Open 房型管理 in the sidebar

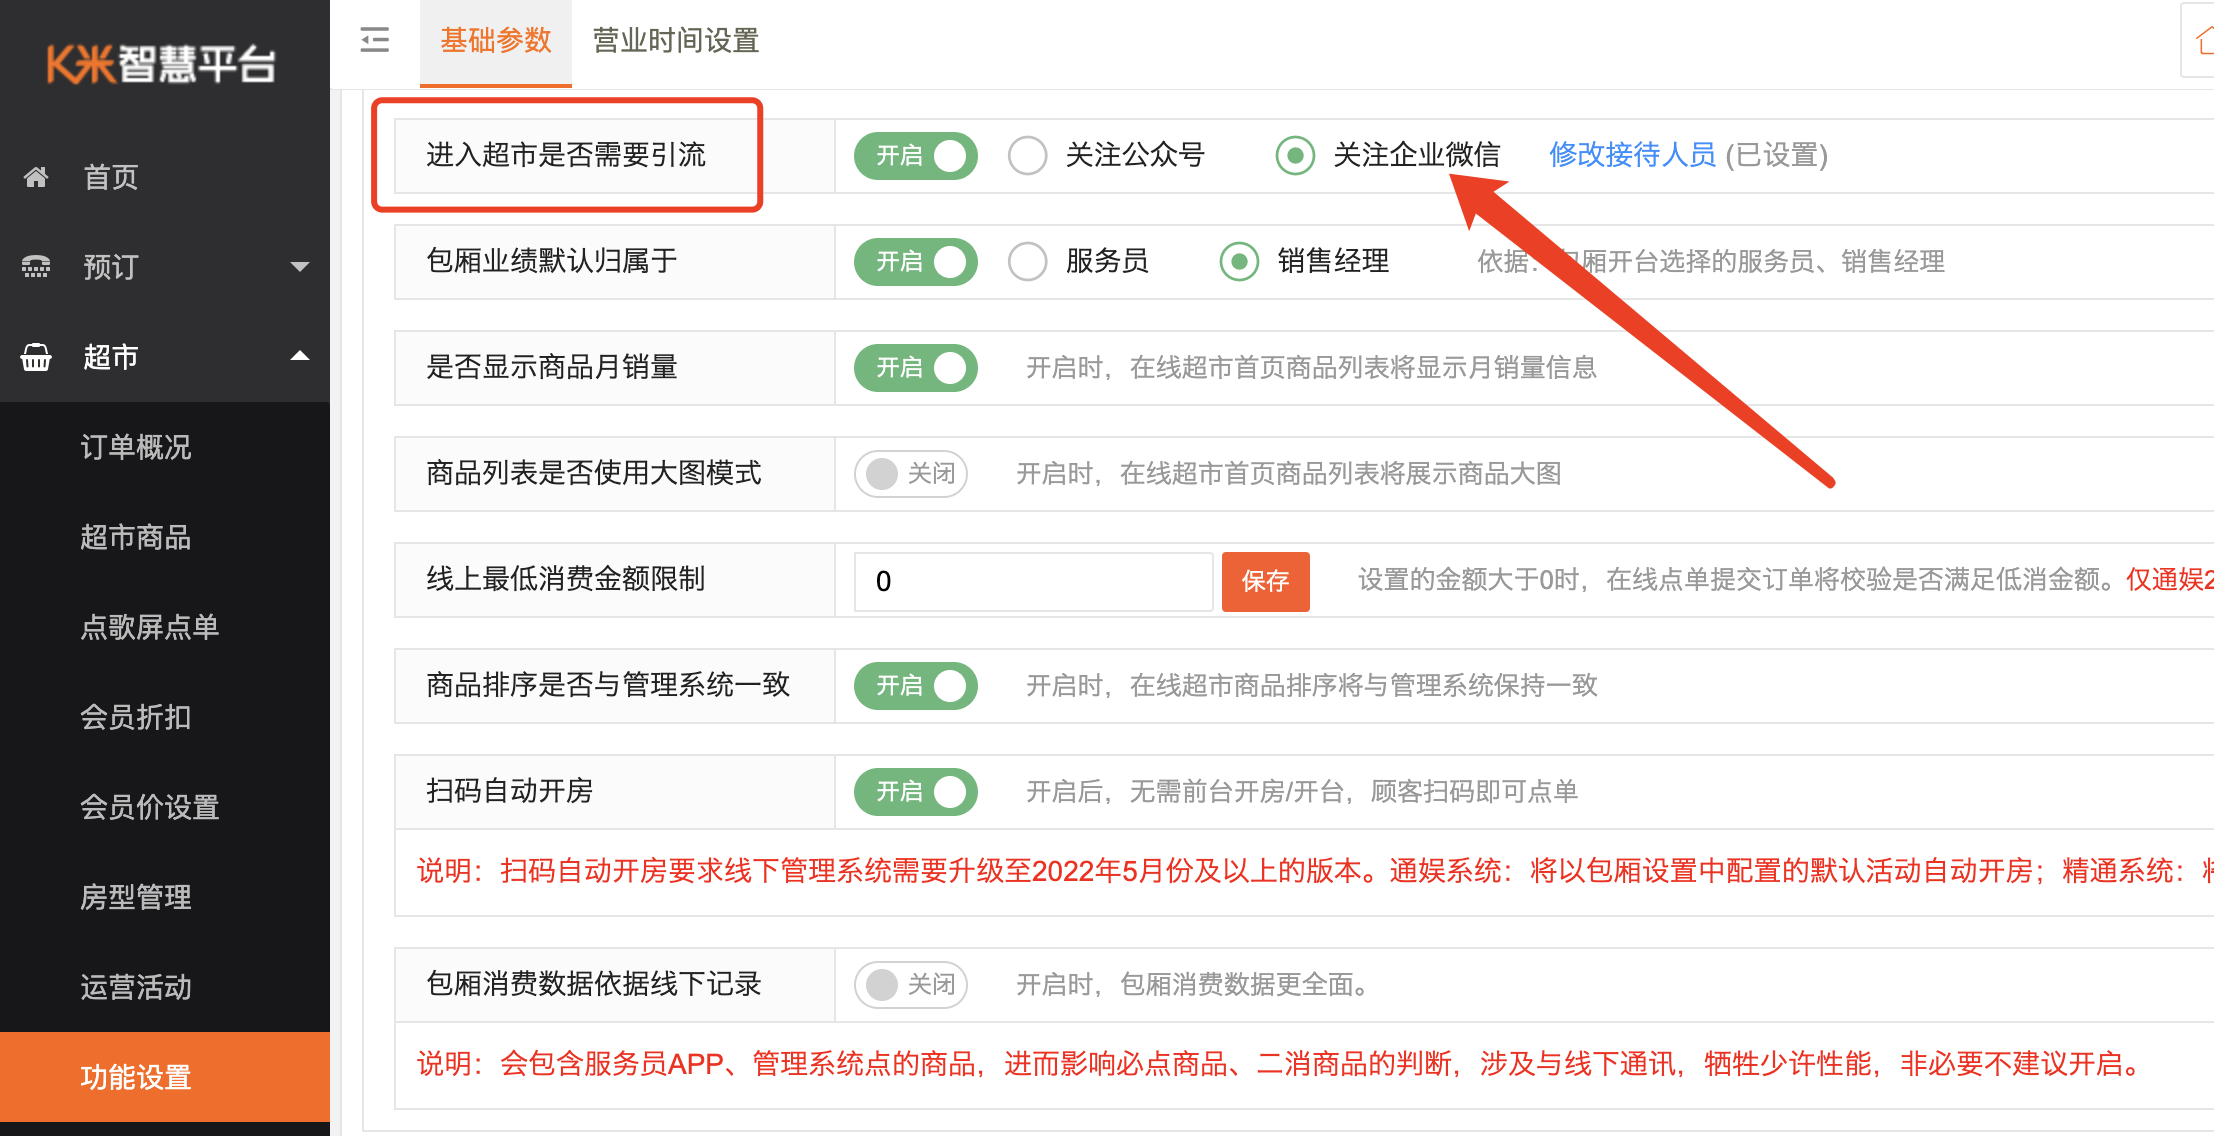tap(136, 897)
